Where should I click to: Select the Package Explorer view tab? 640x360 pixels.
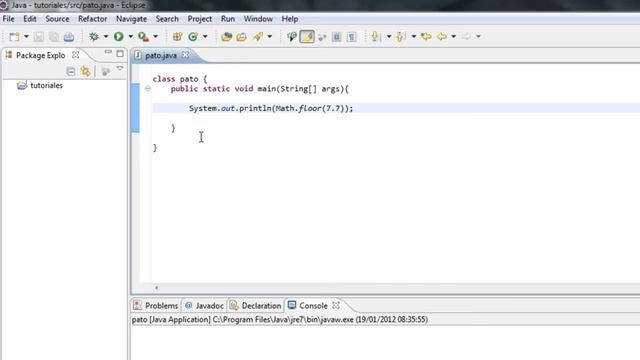pos(40,55)
